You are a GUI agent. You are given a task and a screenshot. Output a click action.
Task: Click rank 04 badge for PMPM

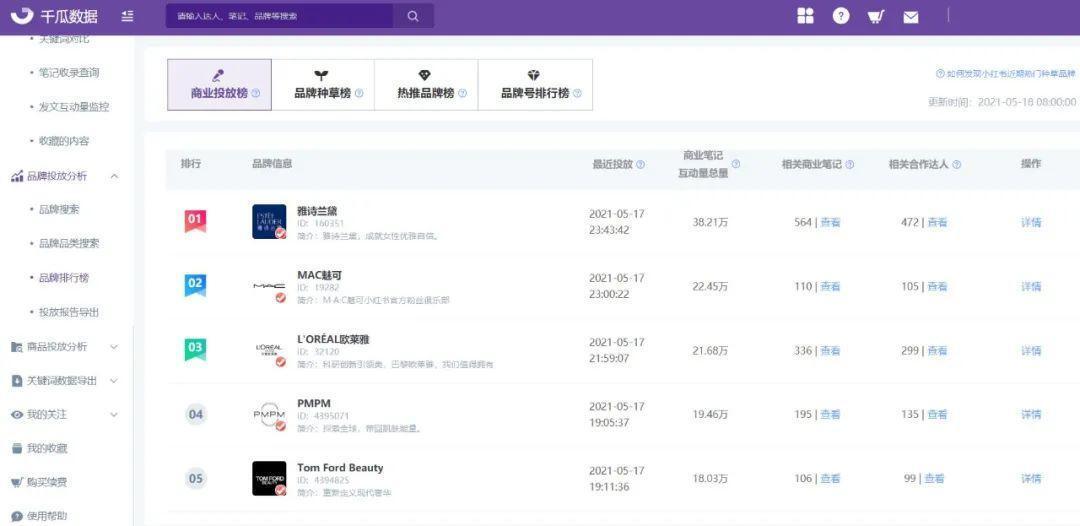(x=196, y=414)
